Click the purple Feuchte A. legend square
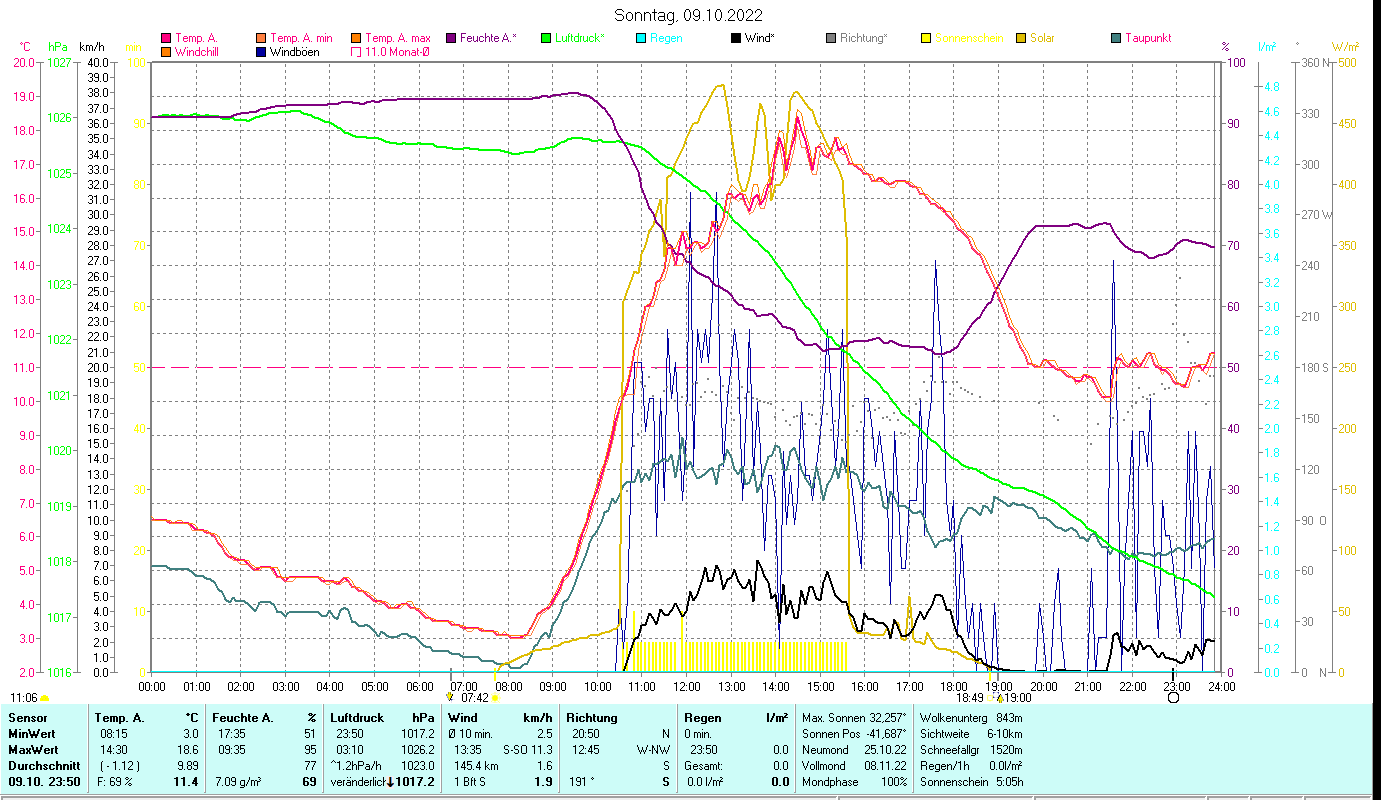This screenshot has height=800, width=1381. (x=451, y=38)
